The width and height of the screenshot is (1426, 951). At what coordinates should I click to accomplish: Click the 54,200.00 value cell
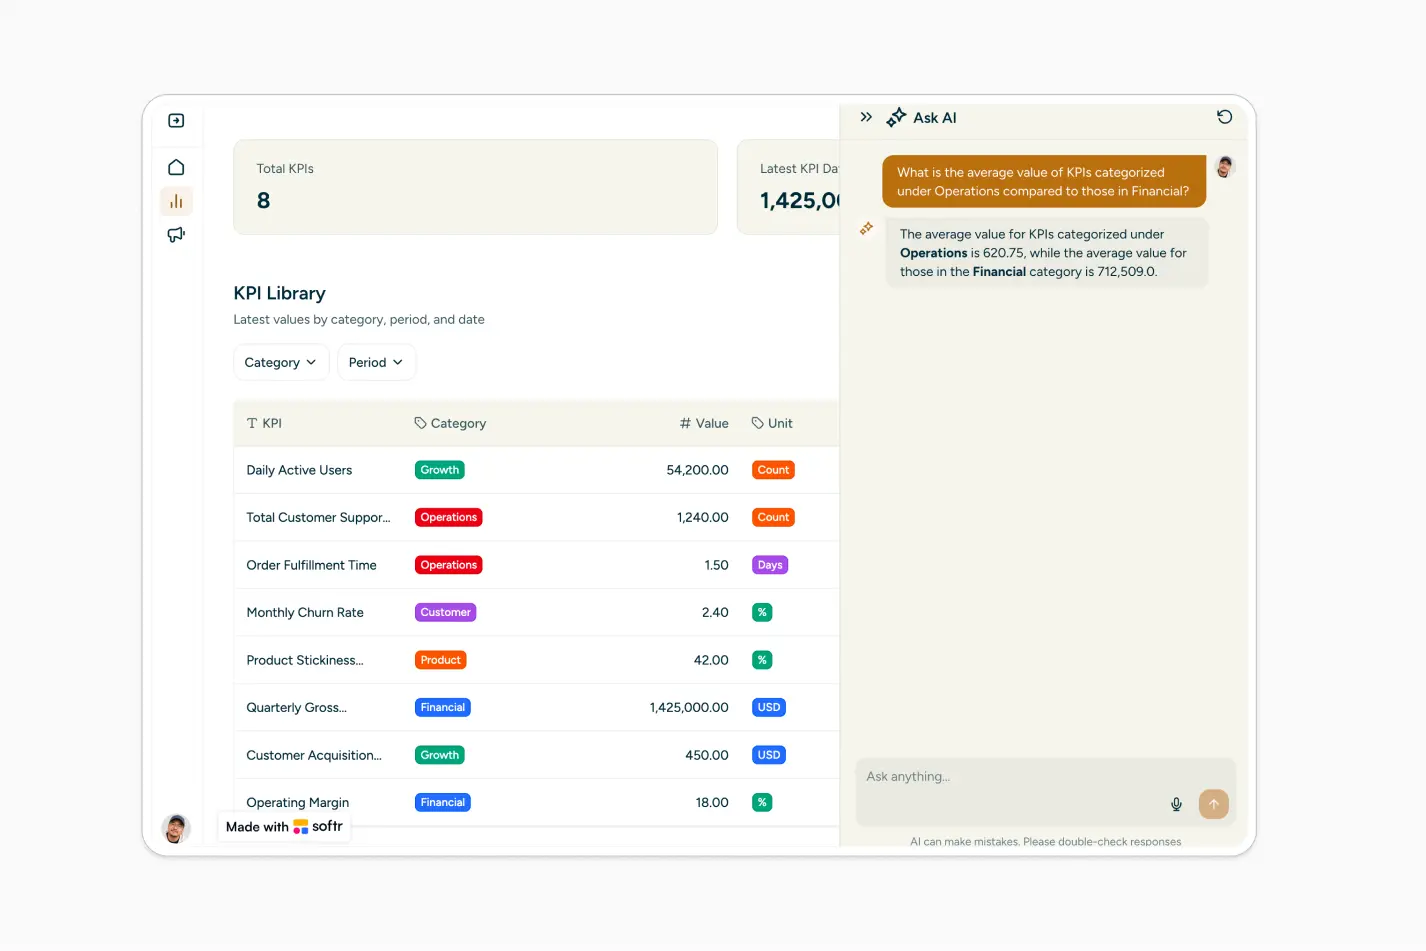697,470
